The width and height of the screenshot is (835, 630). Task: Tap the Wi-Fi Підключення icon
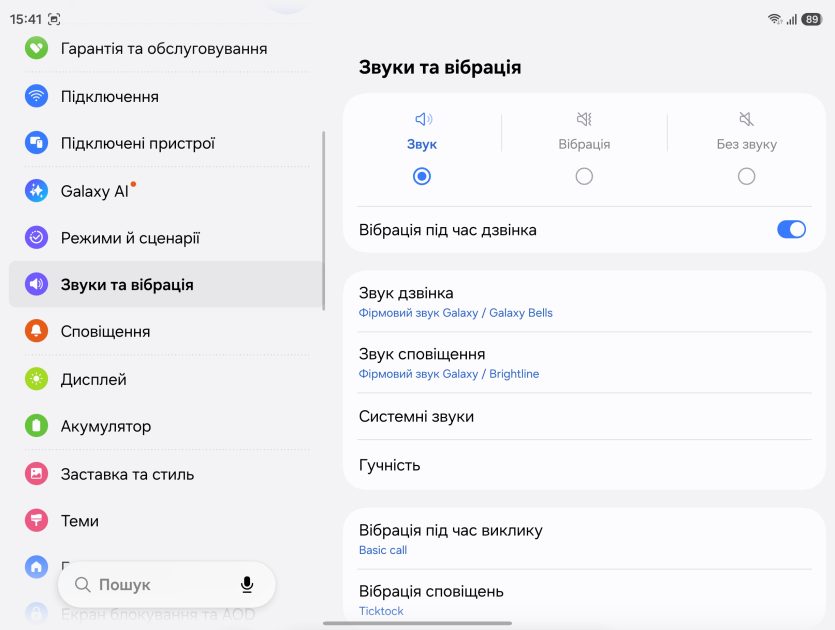click(x=36, y=96)
